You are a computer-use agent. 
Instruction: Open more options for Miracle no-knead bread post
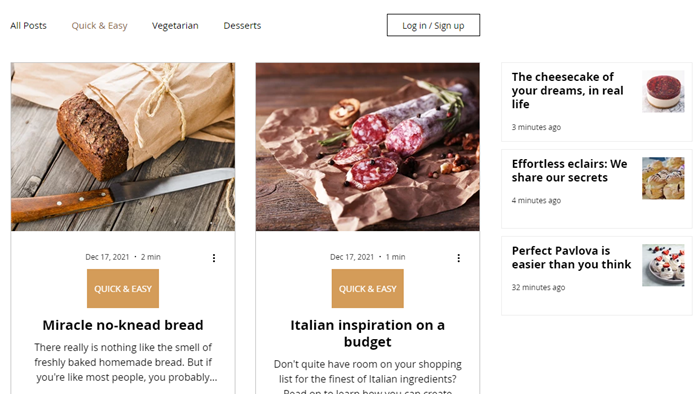click(x=214, y=258)
